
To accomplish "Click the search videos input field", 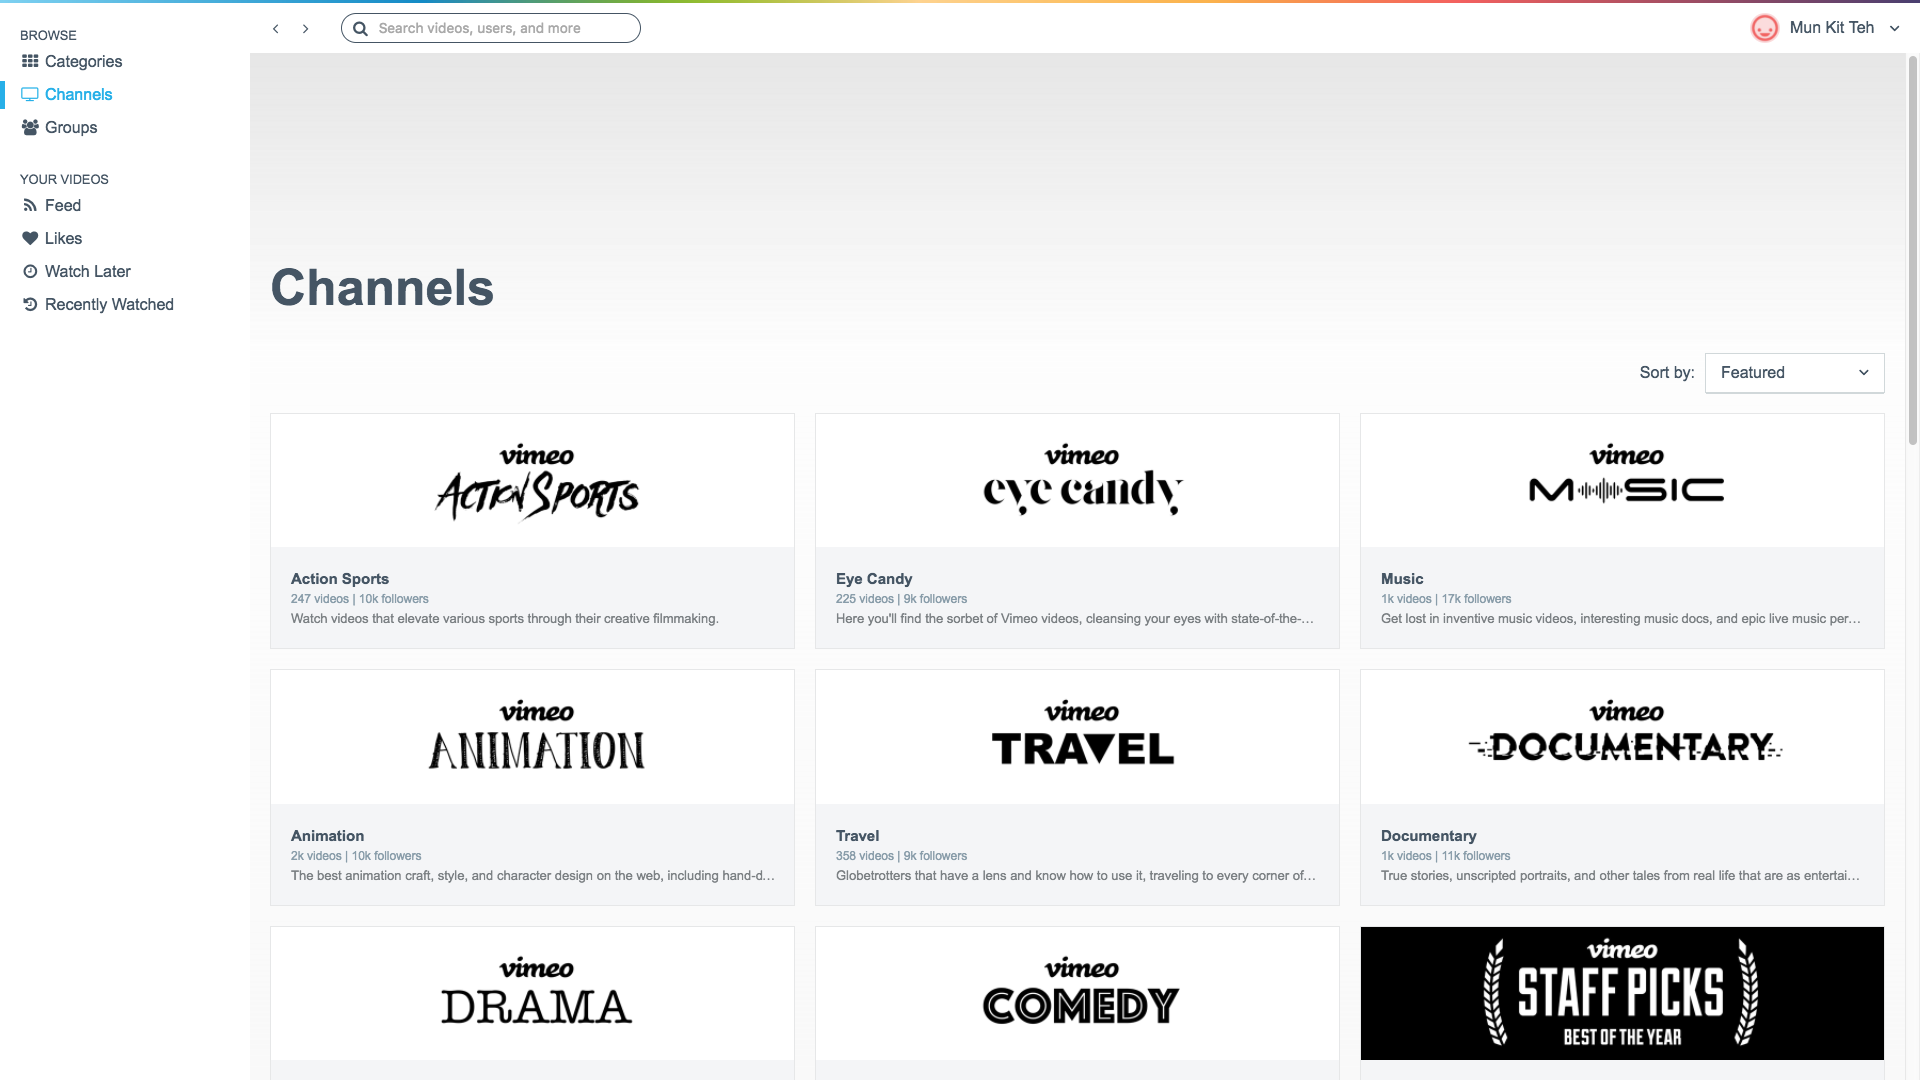I will 491,28.
